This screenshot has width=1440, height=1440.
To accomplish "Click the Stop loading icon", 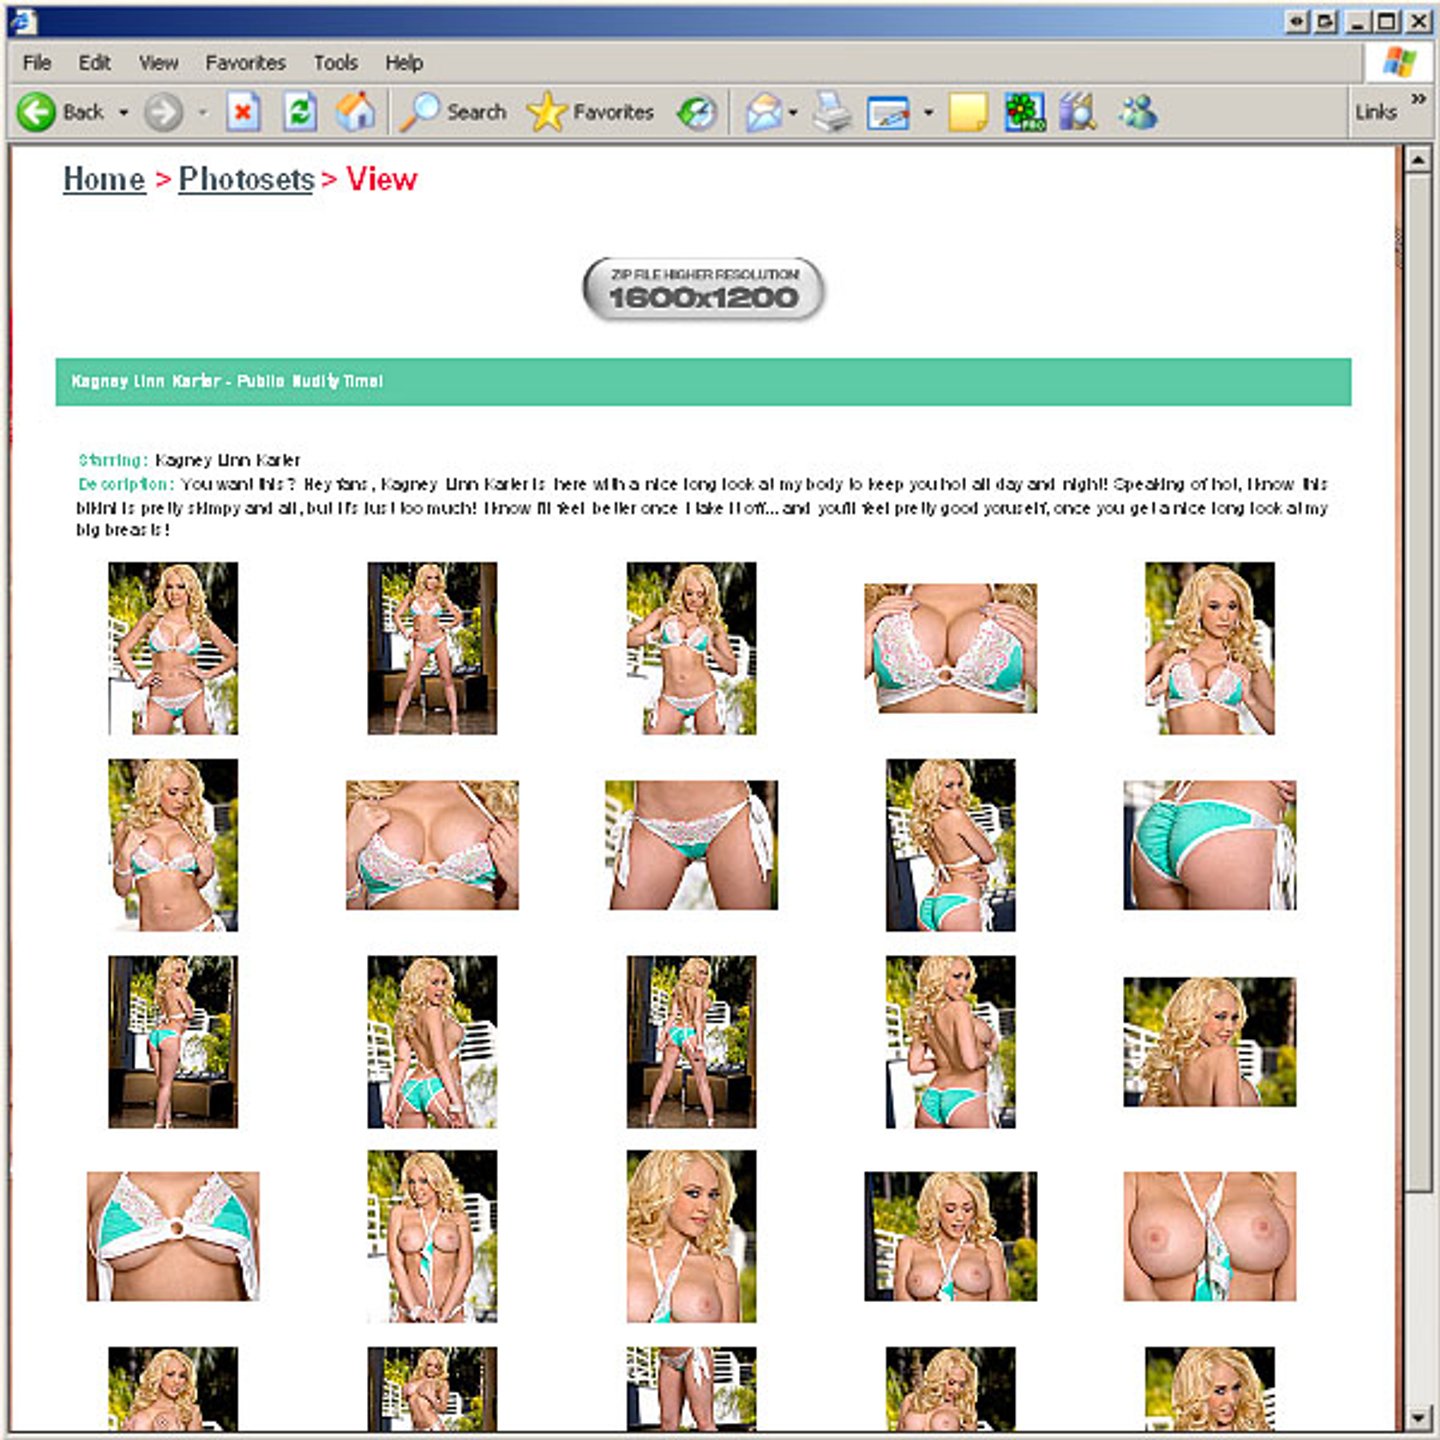I will pyautogui.click(x=243, y=112).
